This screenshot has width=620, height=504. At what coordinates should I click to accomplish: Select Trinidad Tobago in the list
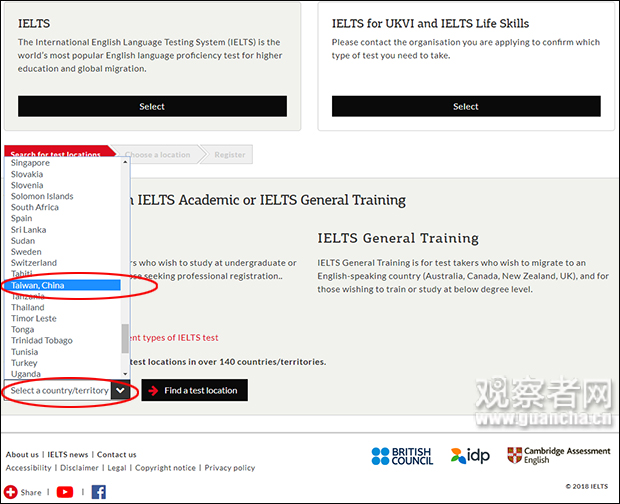pos(62,340)
